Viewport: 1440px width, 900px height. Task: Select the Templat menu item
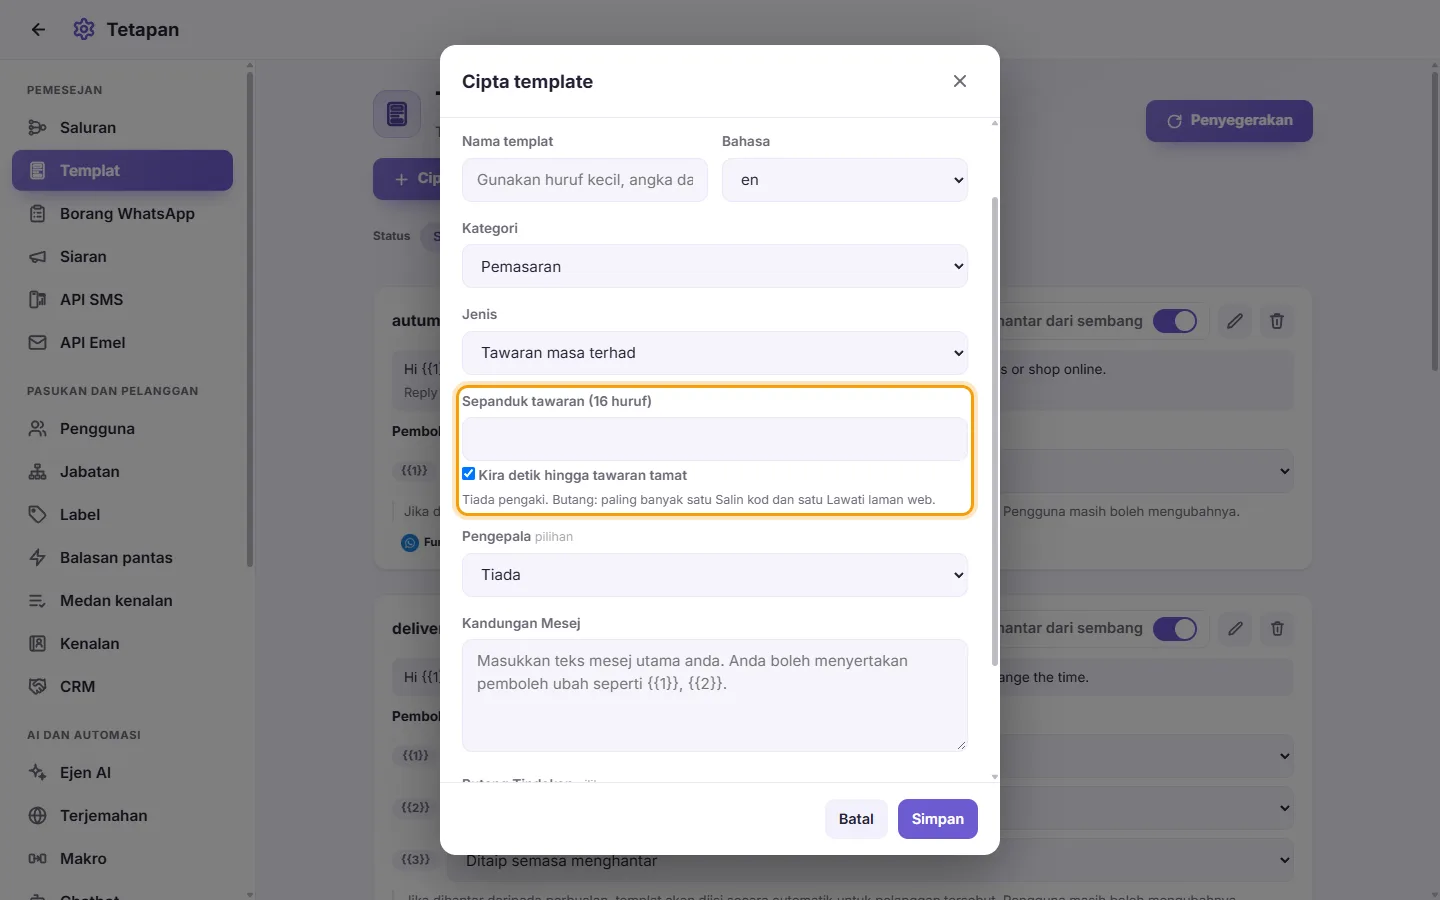click(122, 171)
